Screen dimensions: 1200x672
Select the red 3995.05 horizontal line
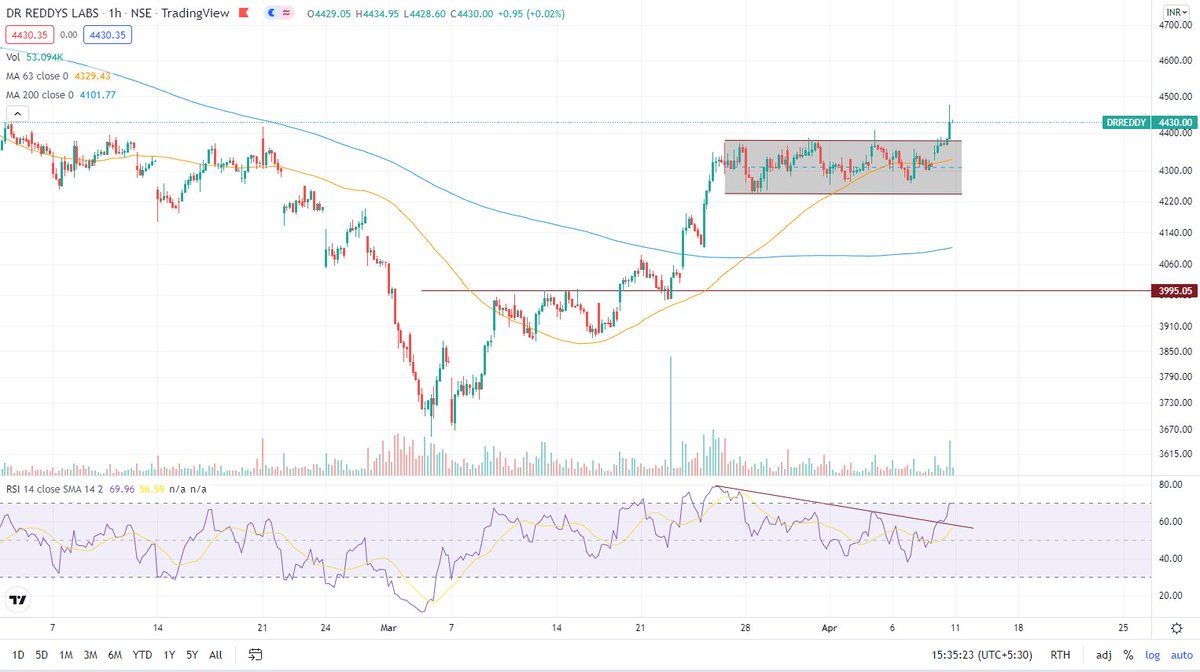coord(786,291)
